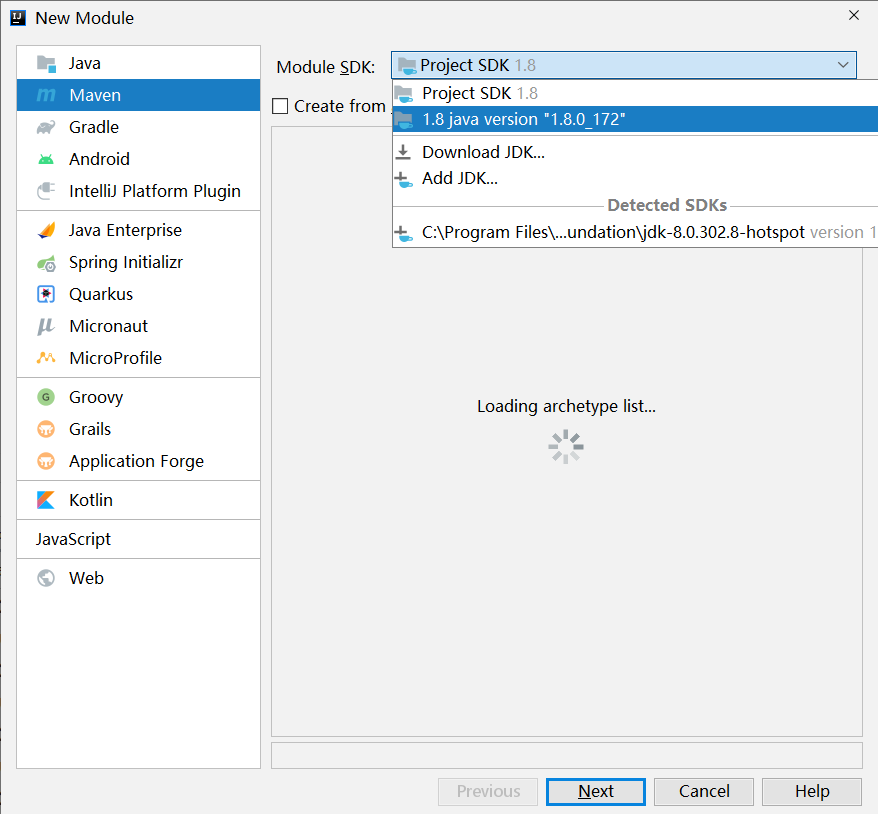Select MicroProfile module type

[x=138, y=358]
